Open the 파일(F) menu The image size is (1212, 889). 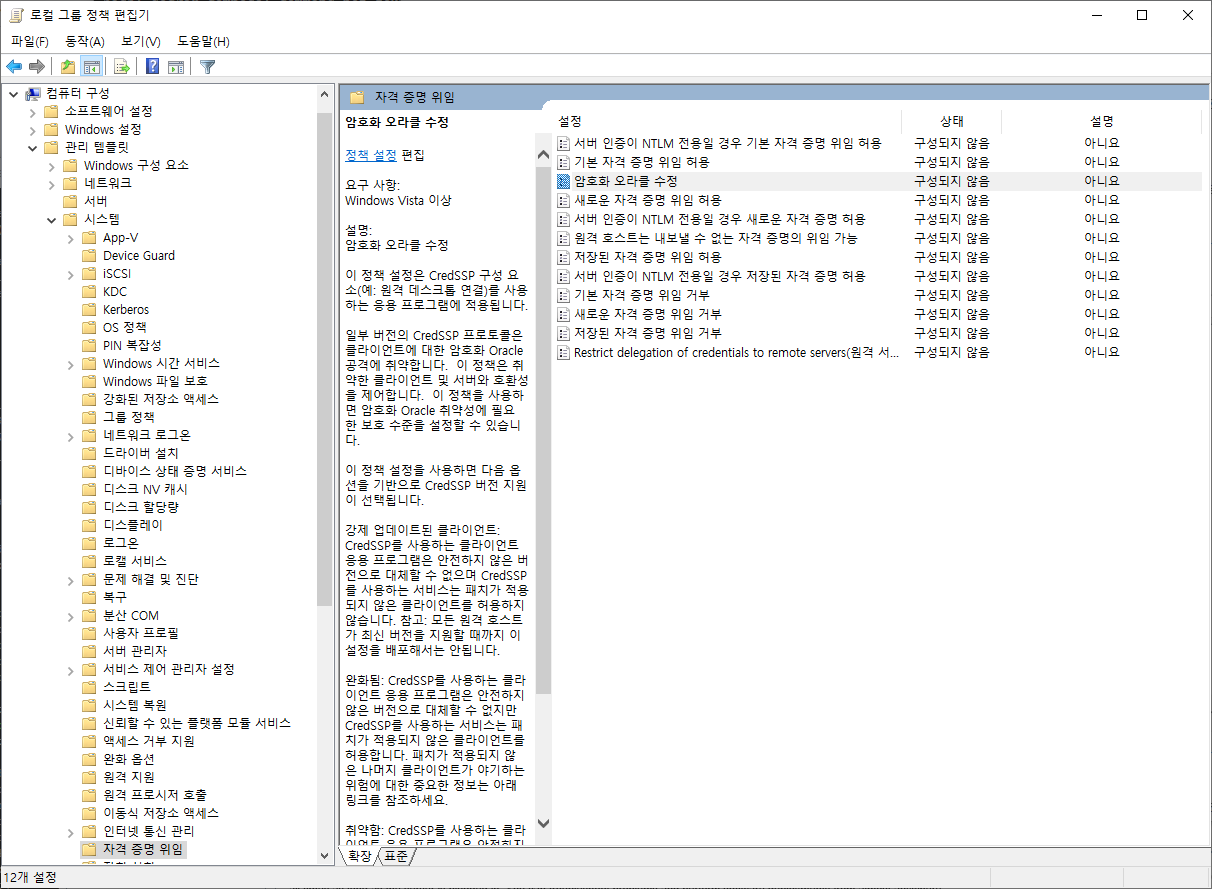pos(30,41)
